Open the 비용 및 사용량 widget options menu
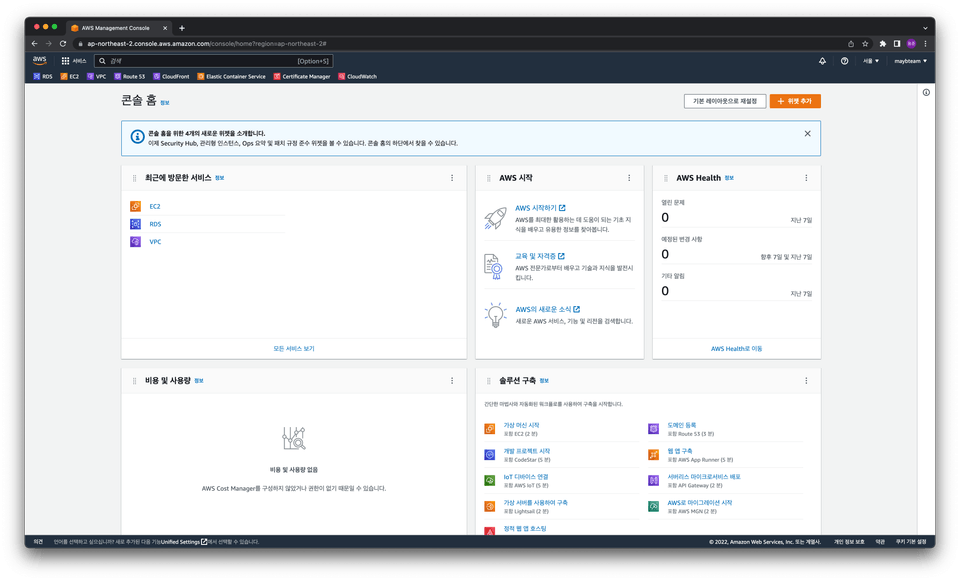This screenshot has width=960, height=581. coord(452,381)
